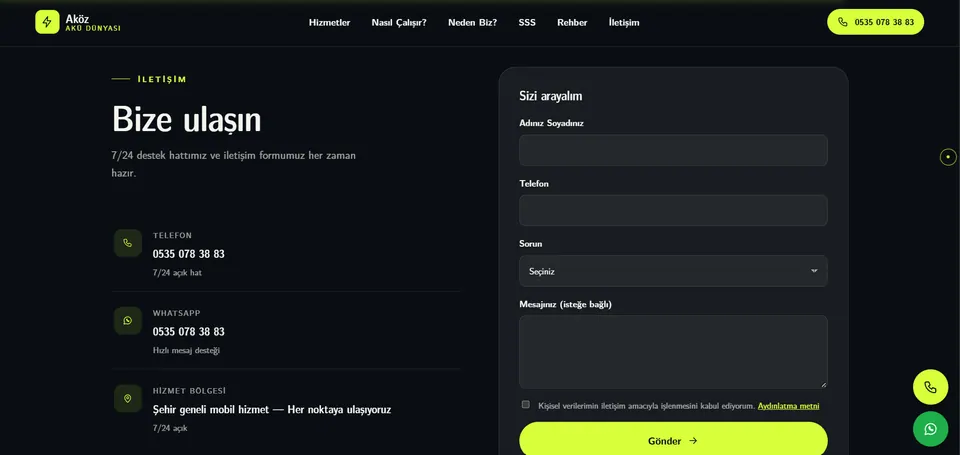This screenshot has height=455, width=960.
Task: Click the '7/24 açık hat' text
Action: [x=177, y=273]
